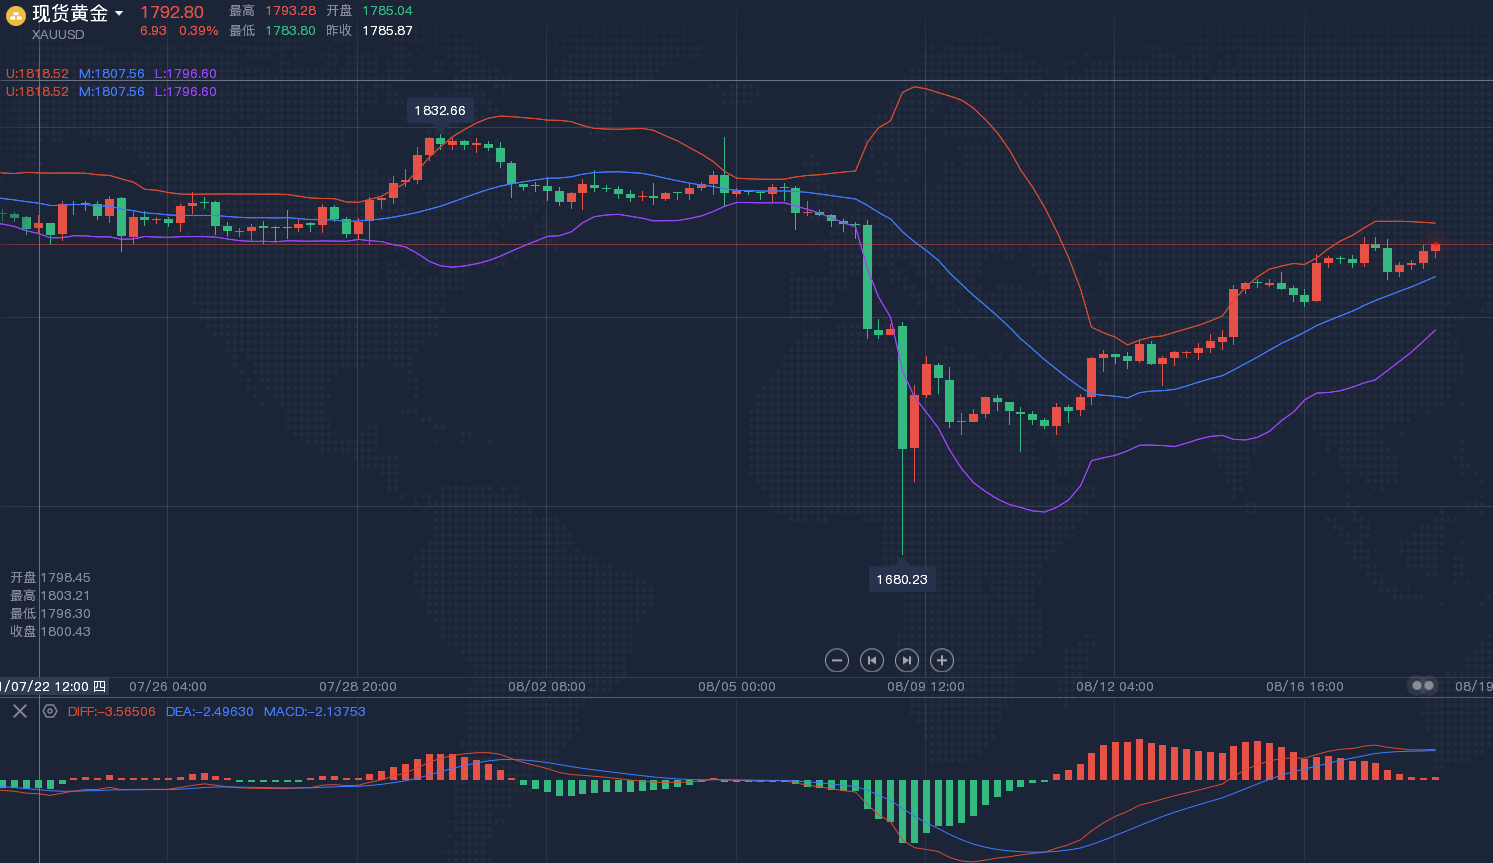Image resolution: width=1493 pixels, height=863 pixels.
Task: Jump to previous candle with skip-back button
Action: [872, 660]
